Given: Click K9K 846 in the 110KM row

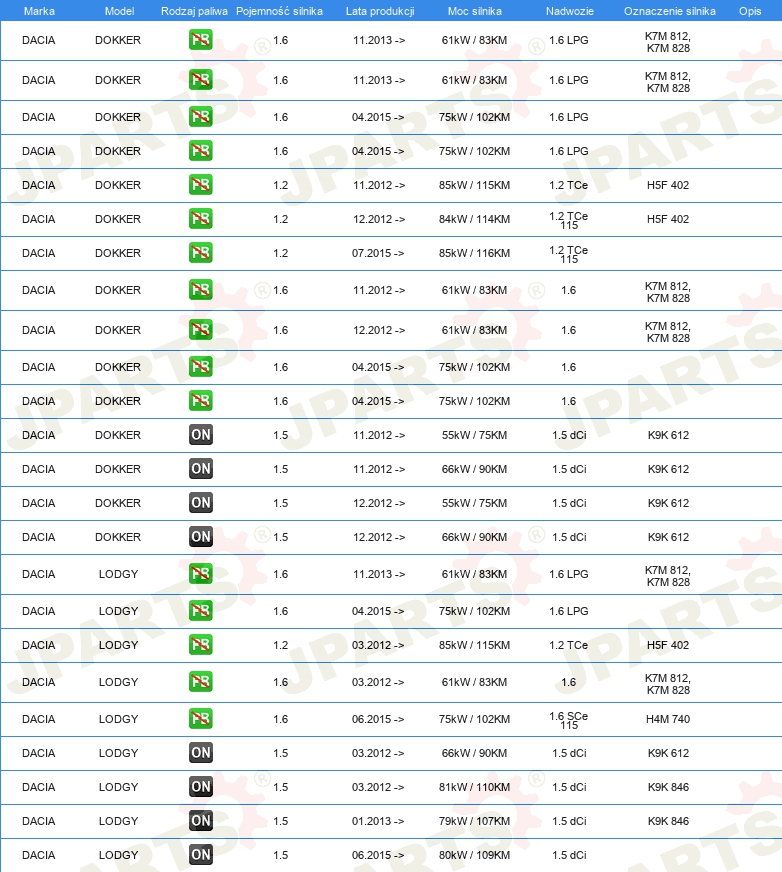Looking at the screenshot, I should coord(668,787).
